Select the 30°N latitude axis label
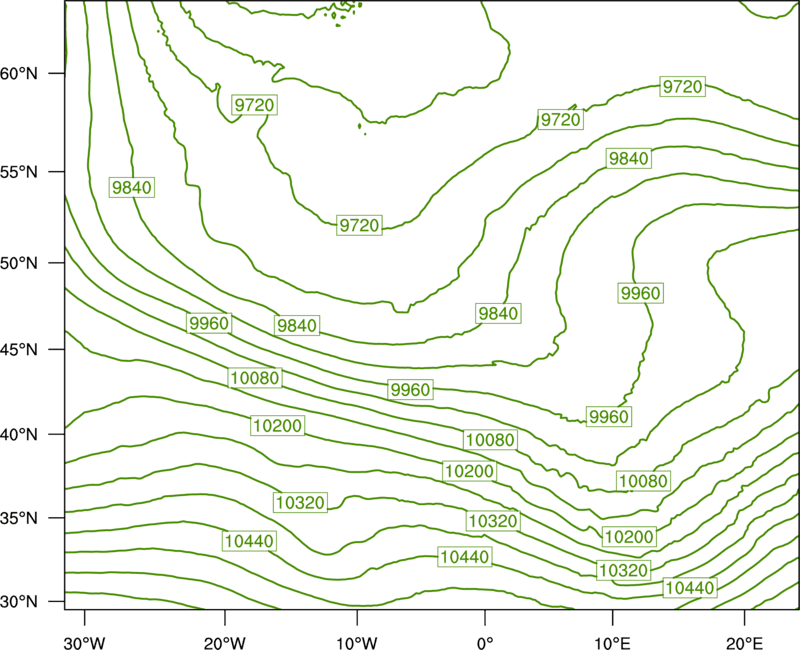This screenshot has width=800, height=650. pos(19,602)
